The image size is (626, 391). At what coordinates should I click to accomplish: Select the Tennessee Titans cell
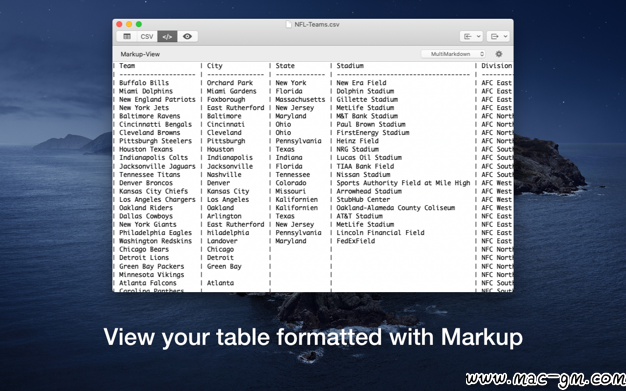click(x=149, y=175)
